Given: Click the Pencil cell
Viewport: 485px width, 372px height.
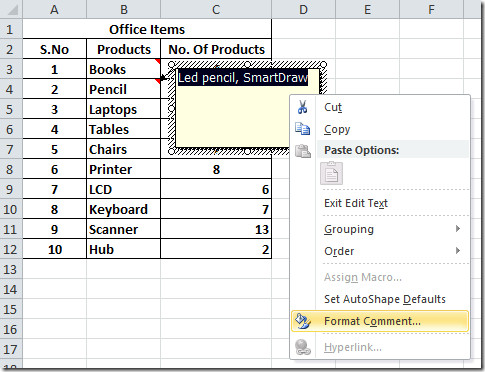Looking at the screenshot, I should click(x=124, y=89).
